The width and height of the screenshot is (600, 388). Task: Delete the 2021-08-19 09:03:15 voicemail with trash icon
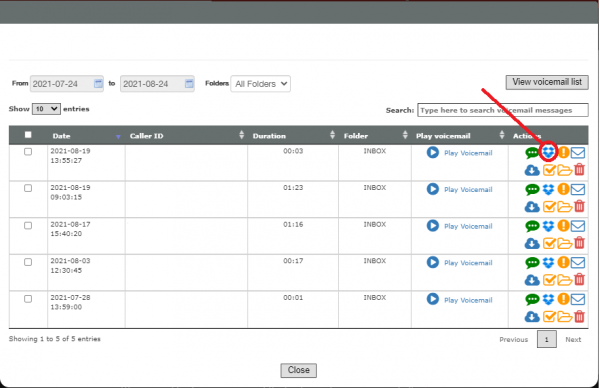coord(580,207)
